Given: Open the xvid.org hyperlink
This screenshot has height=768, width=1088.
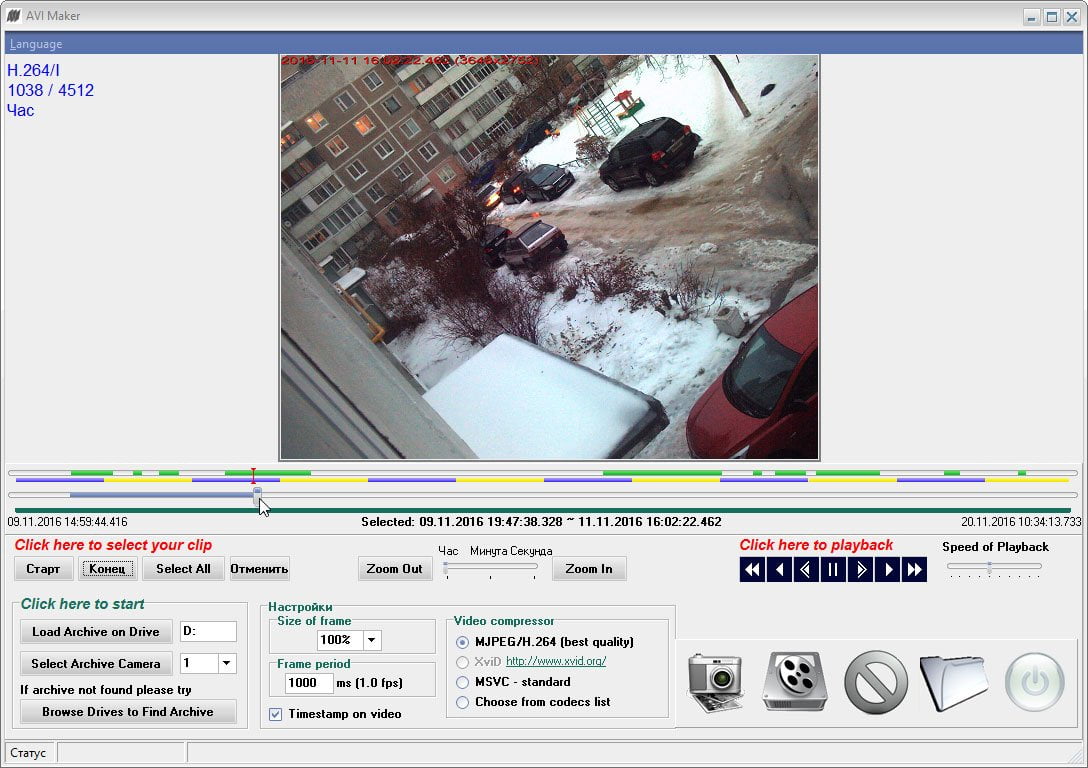Looking at the screenshot, I should click(556, 661).
